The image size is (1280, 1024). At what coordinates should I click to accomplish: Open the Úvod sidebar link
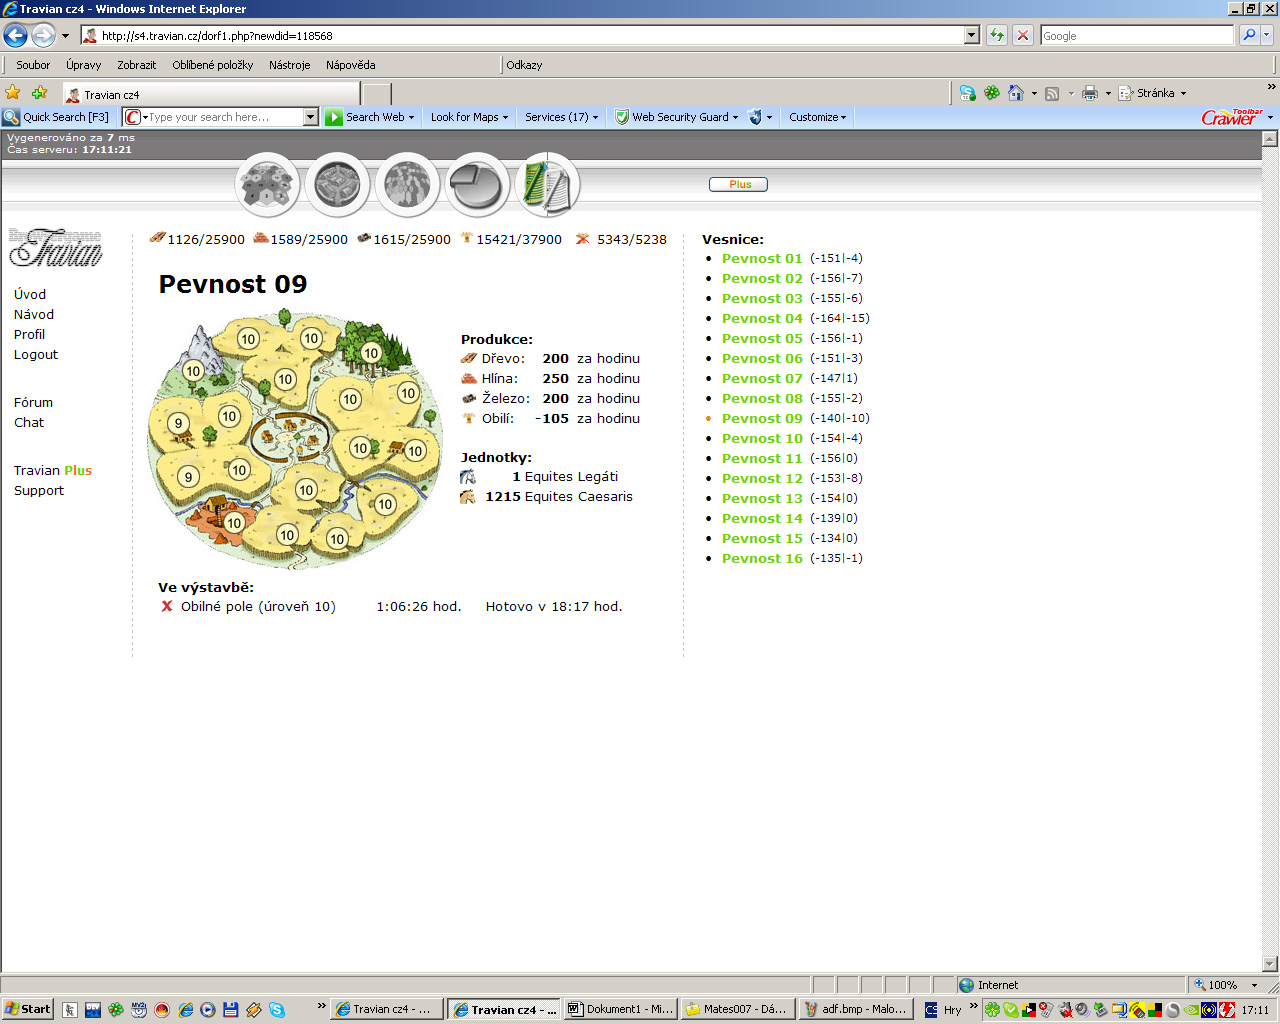[30, 294]
